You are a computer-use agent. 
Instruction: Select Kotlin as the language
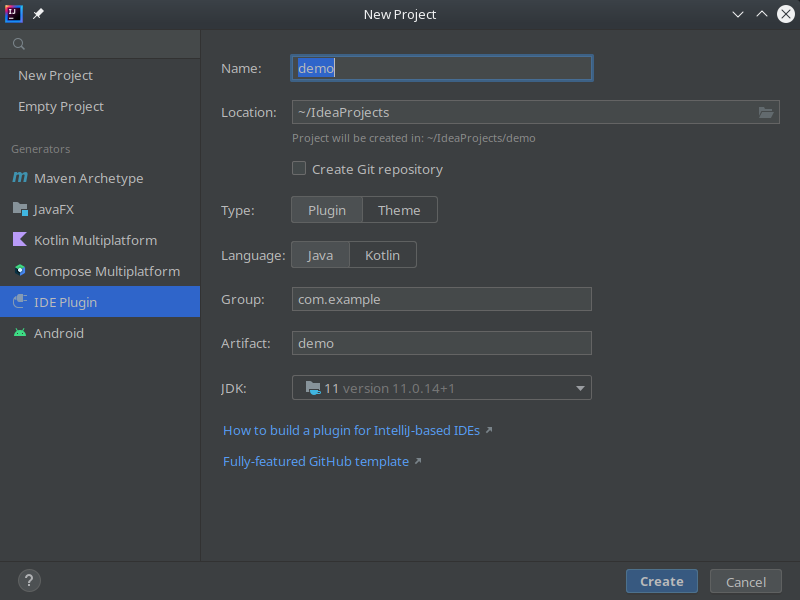coord(382,255)
